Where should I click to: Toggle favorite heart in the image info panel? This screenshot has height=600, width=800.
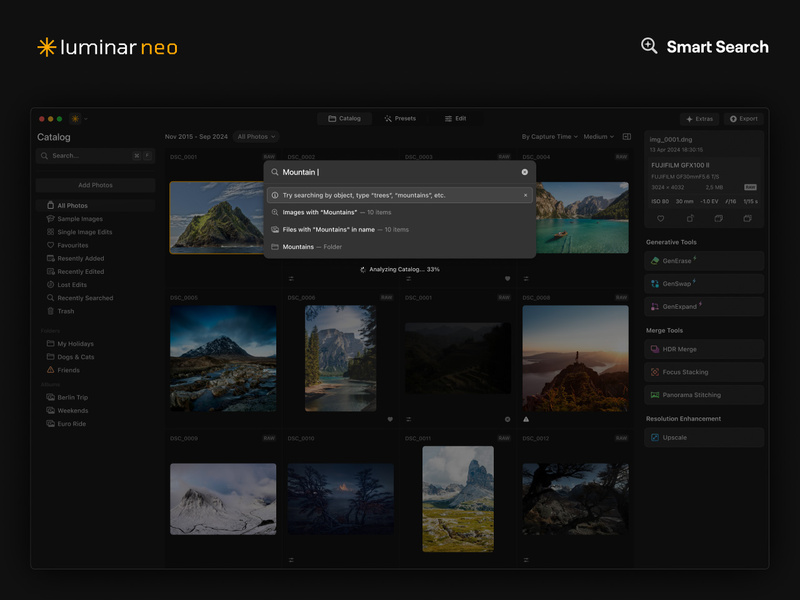661,218
